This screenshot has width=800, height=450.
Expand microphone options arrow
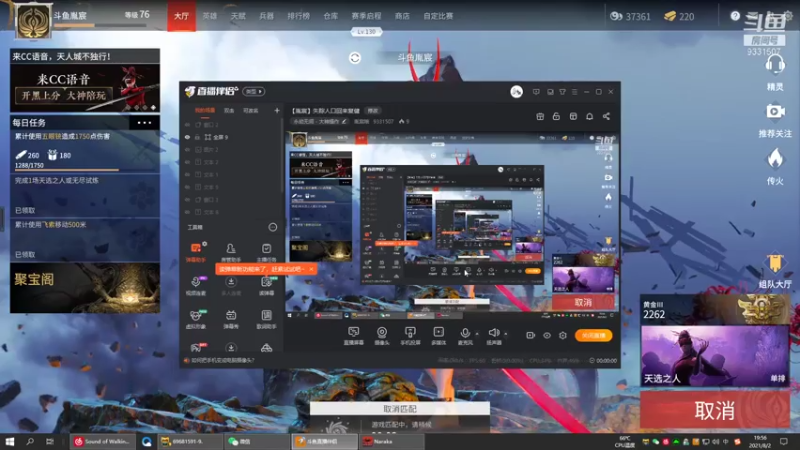(477, 333)
